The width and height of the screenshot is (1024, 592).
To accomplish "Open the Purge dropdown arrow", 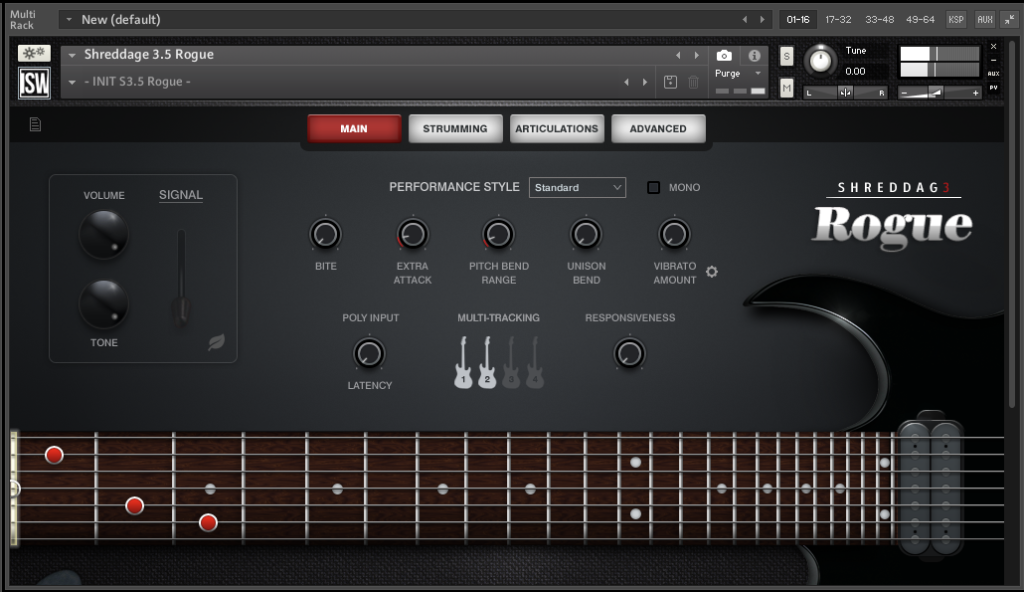I will [x=758, y=73].
